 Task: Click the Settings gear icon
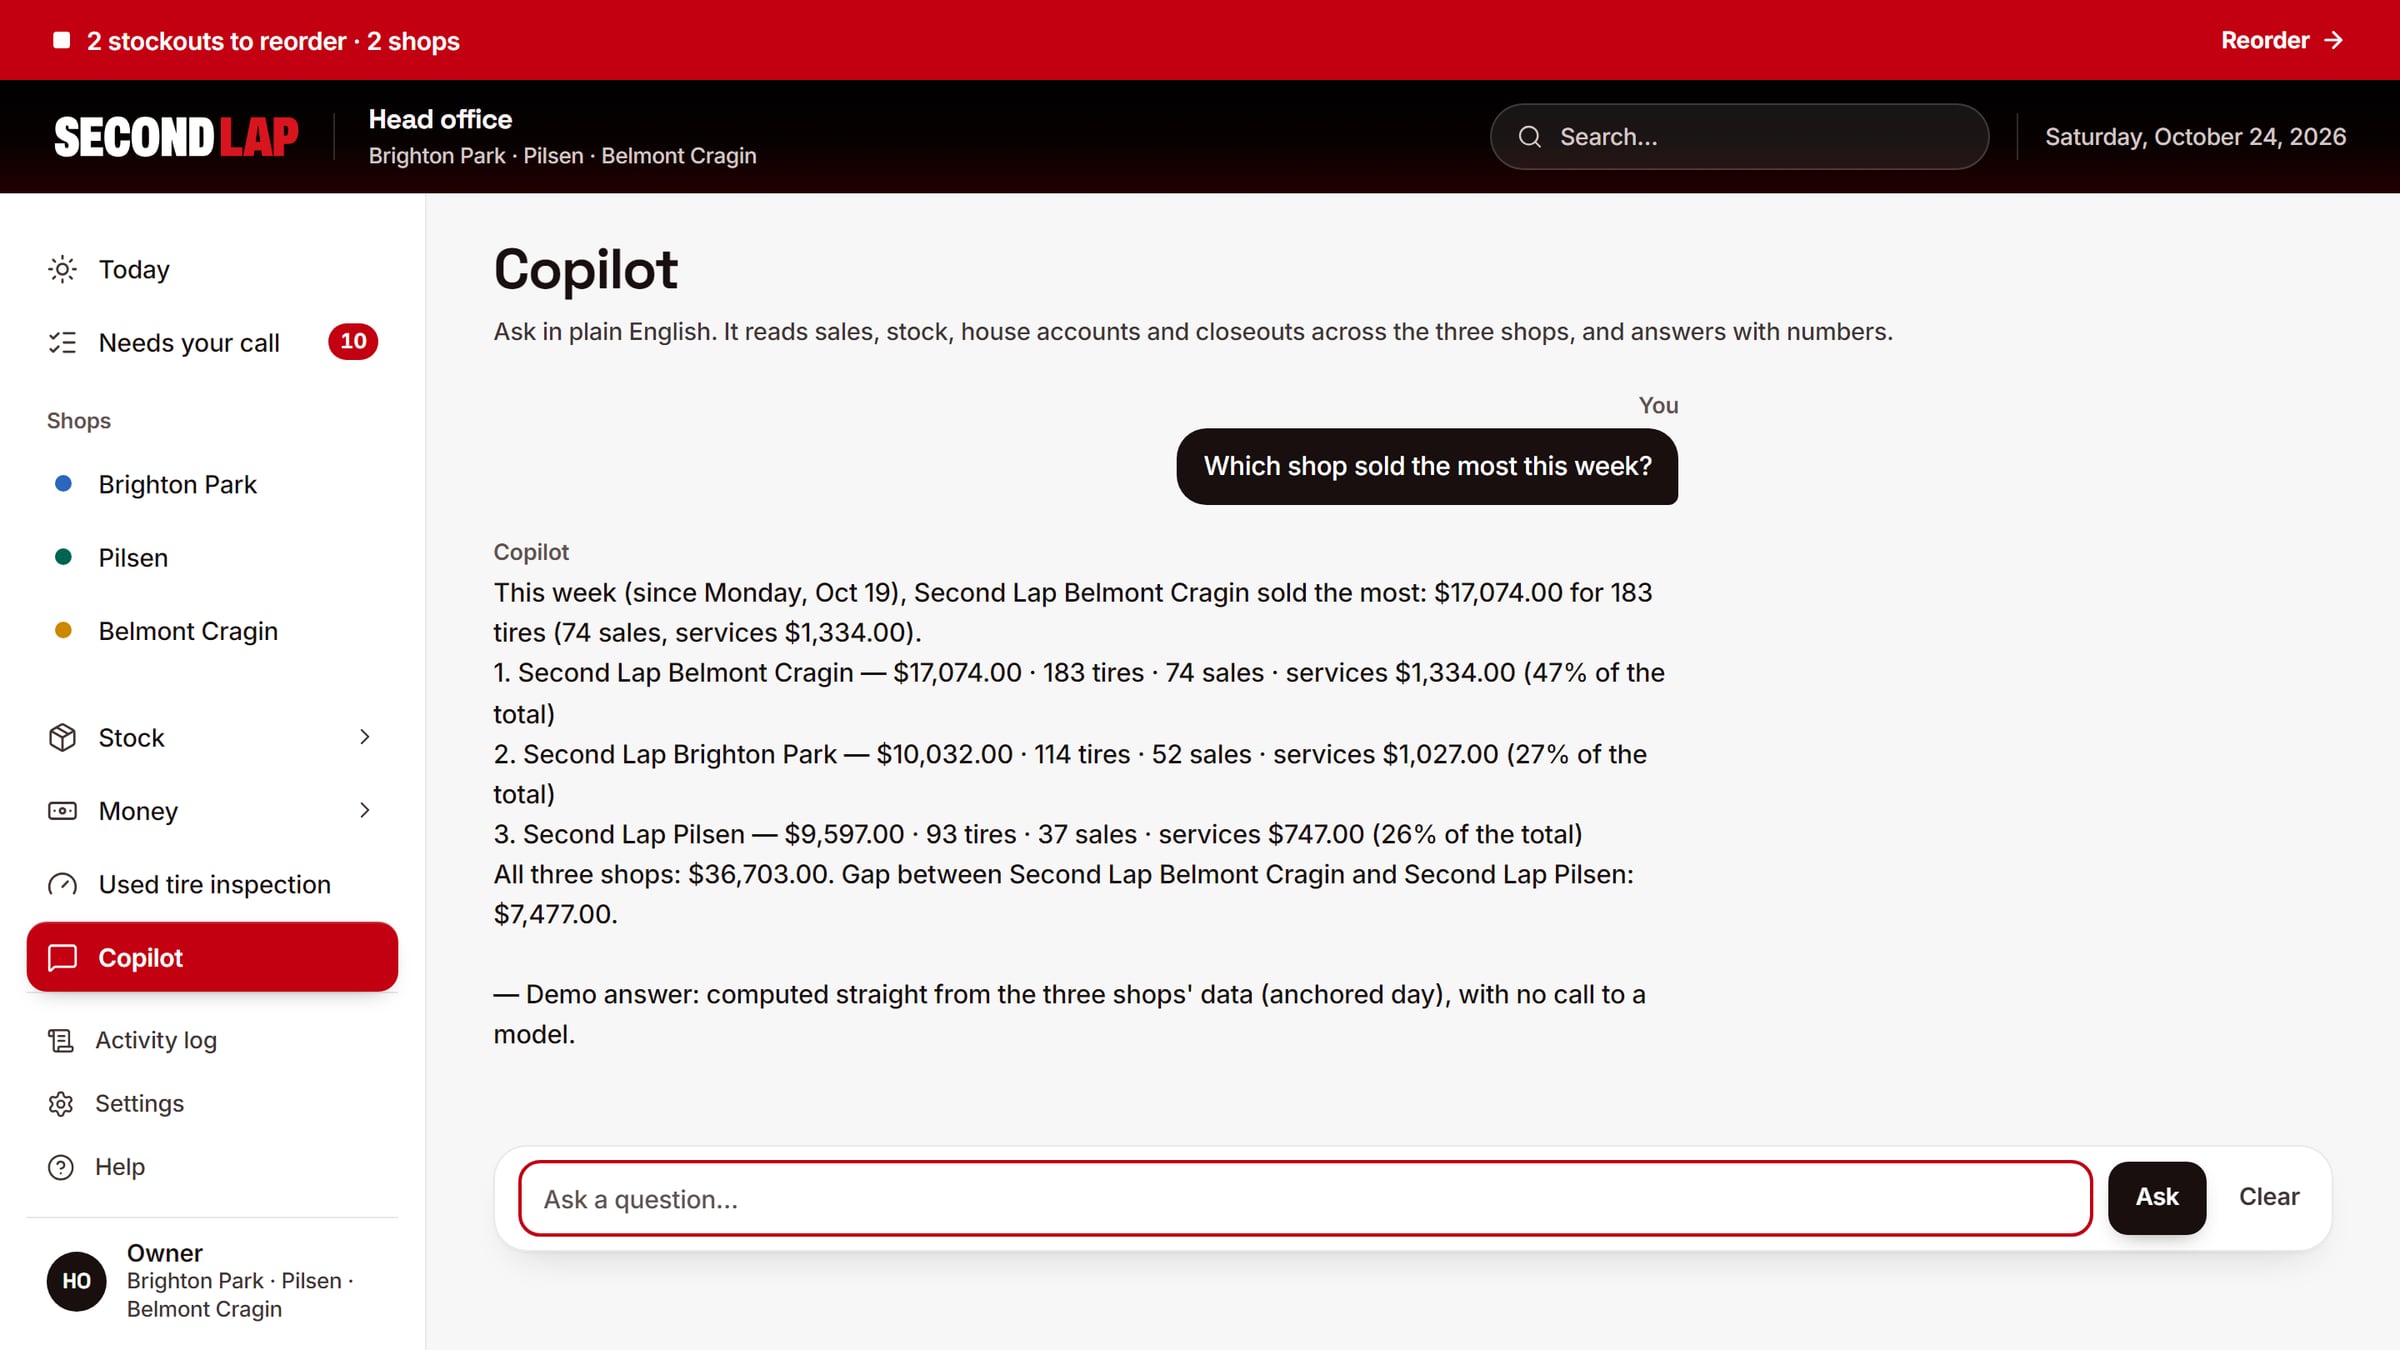click(x=61, y=1104)
